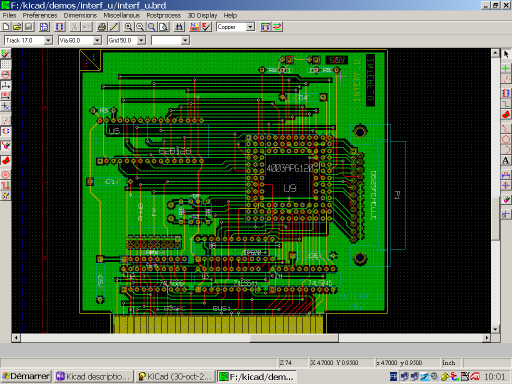Toggle grid display on the left toolbar
Viewport: 512px width, 384px height.
point(6,64)
